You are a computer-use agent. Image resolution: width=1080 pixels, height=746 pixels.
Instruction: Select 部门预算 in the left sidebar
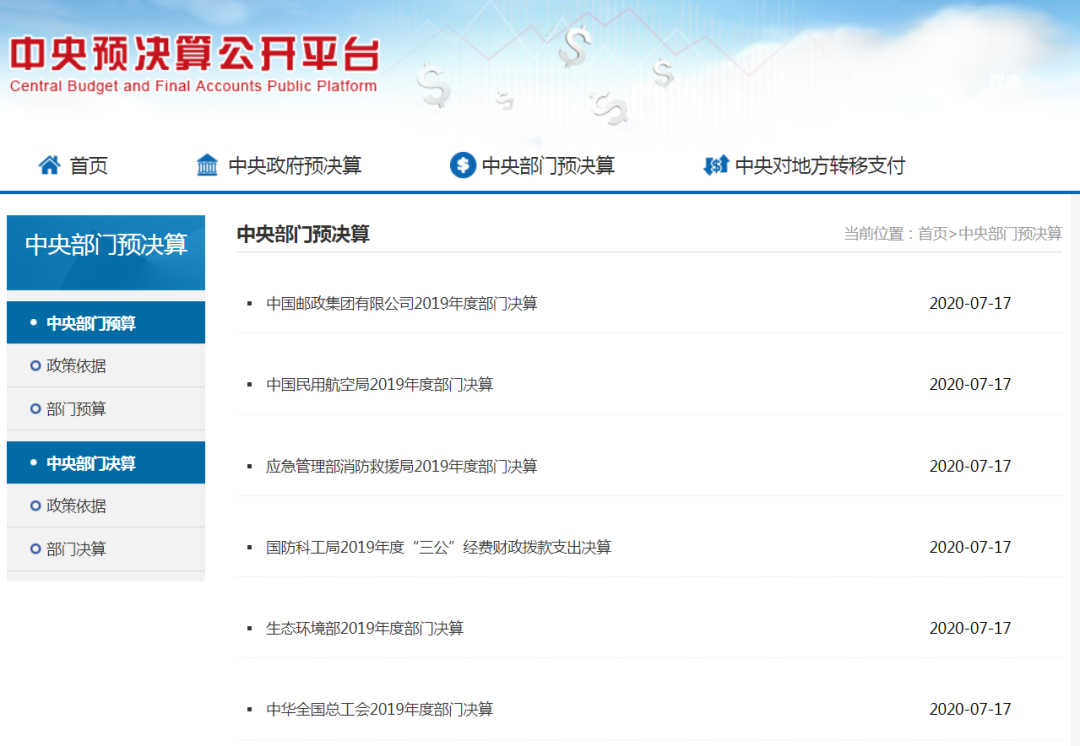coord(76,409)
